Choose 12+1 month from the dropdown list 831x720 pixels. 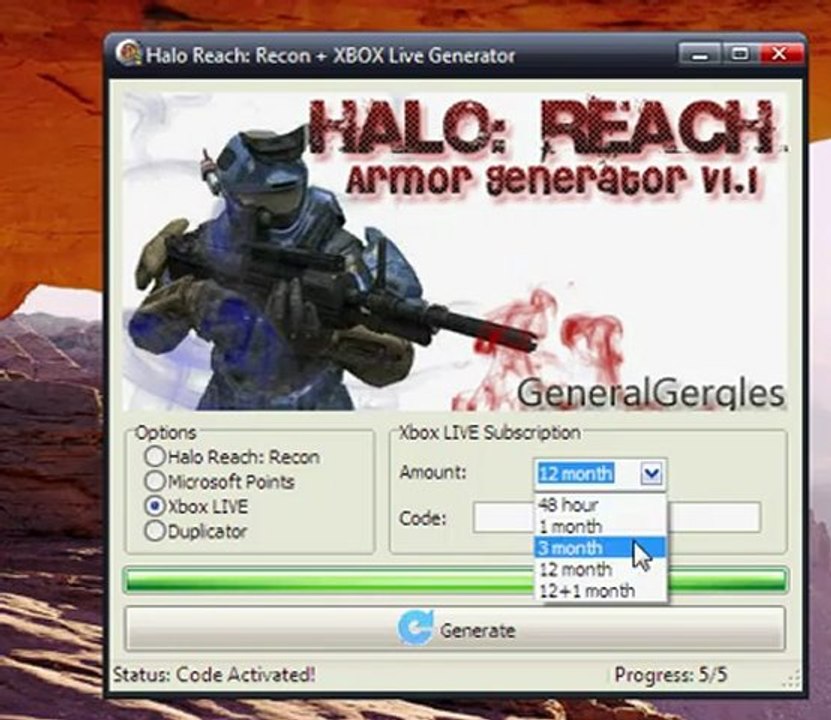[x=600, y=591]
